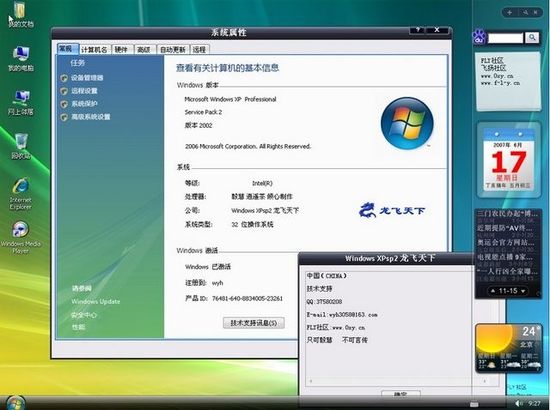Click the calendar gadget showing 17
Screen dimensions: 550x410
pos(509,160)
